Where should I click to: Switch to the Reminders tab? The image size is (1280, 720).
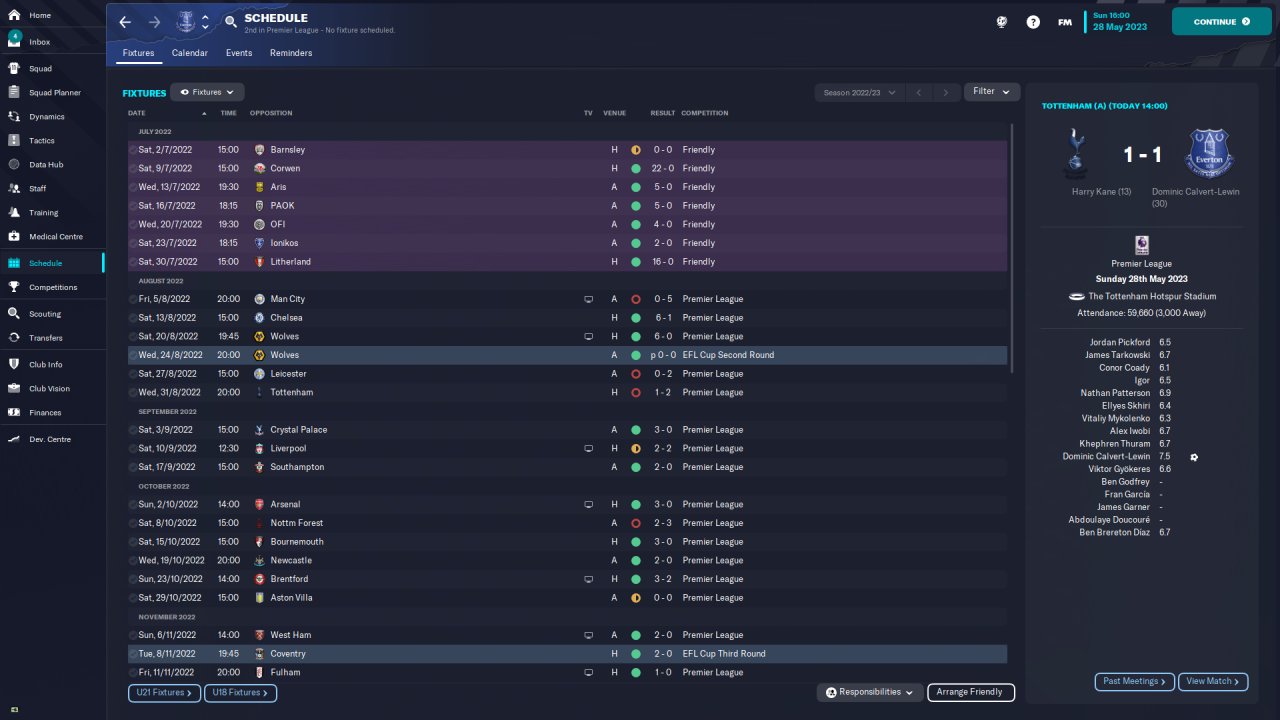click(x=291, y=53)
